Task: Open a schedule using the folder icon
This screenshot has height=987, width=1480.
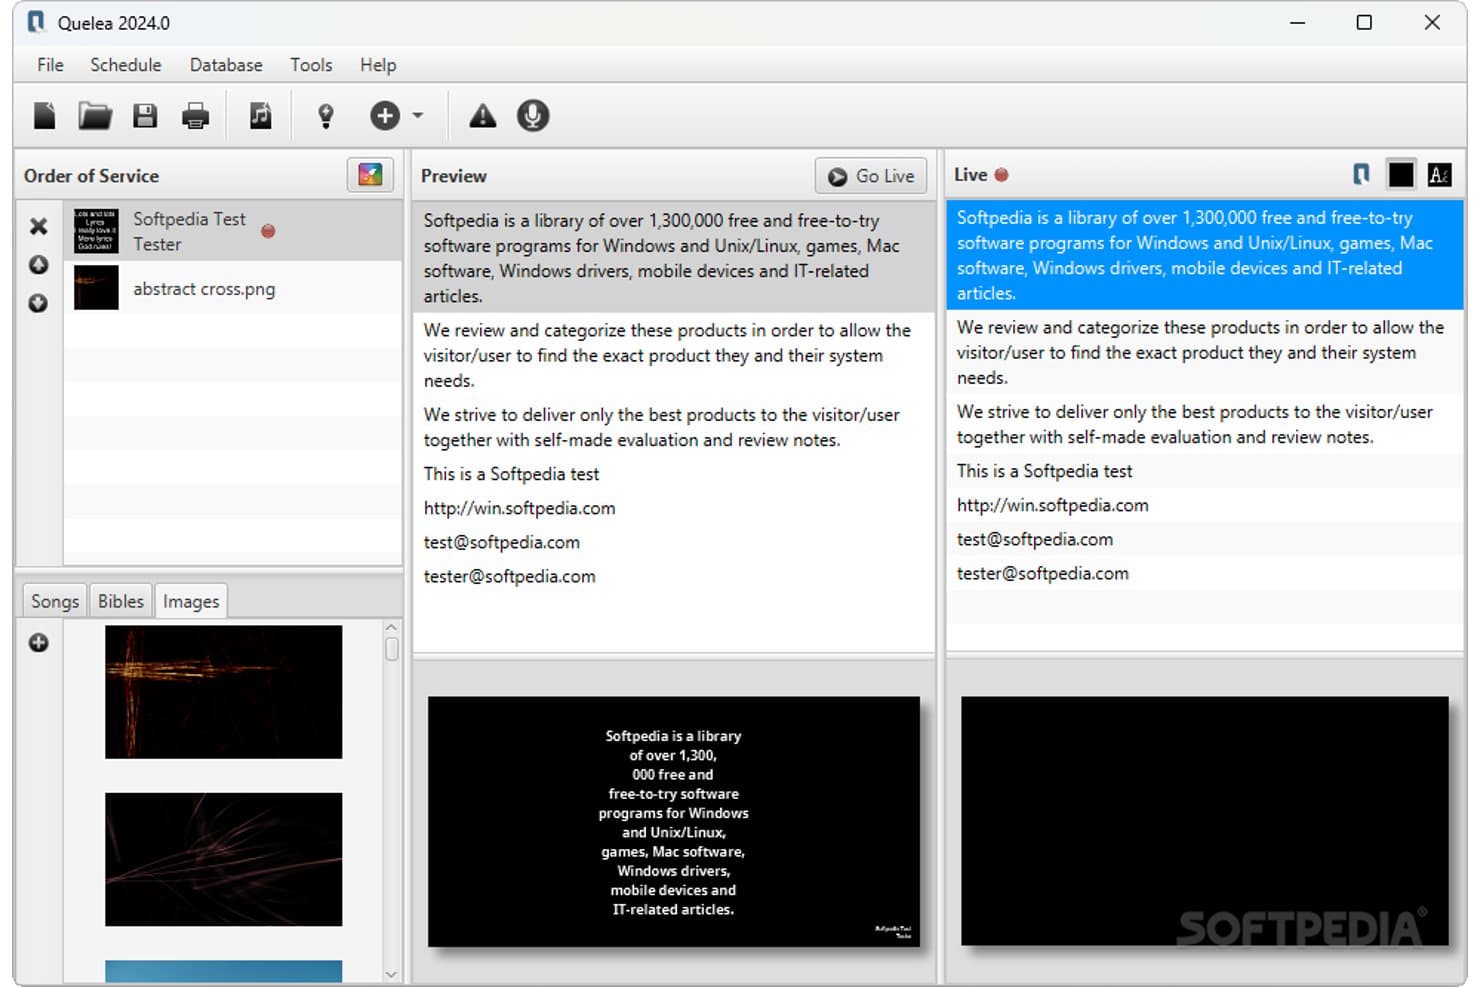Action: 95,116
